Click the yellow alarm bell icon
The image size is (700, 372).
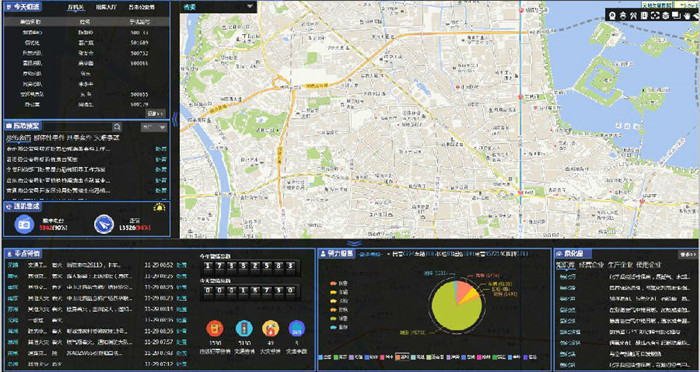point(158,207)
